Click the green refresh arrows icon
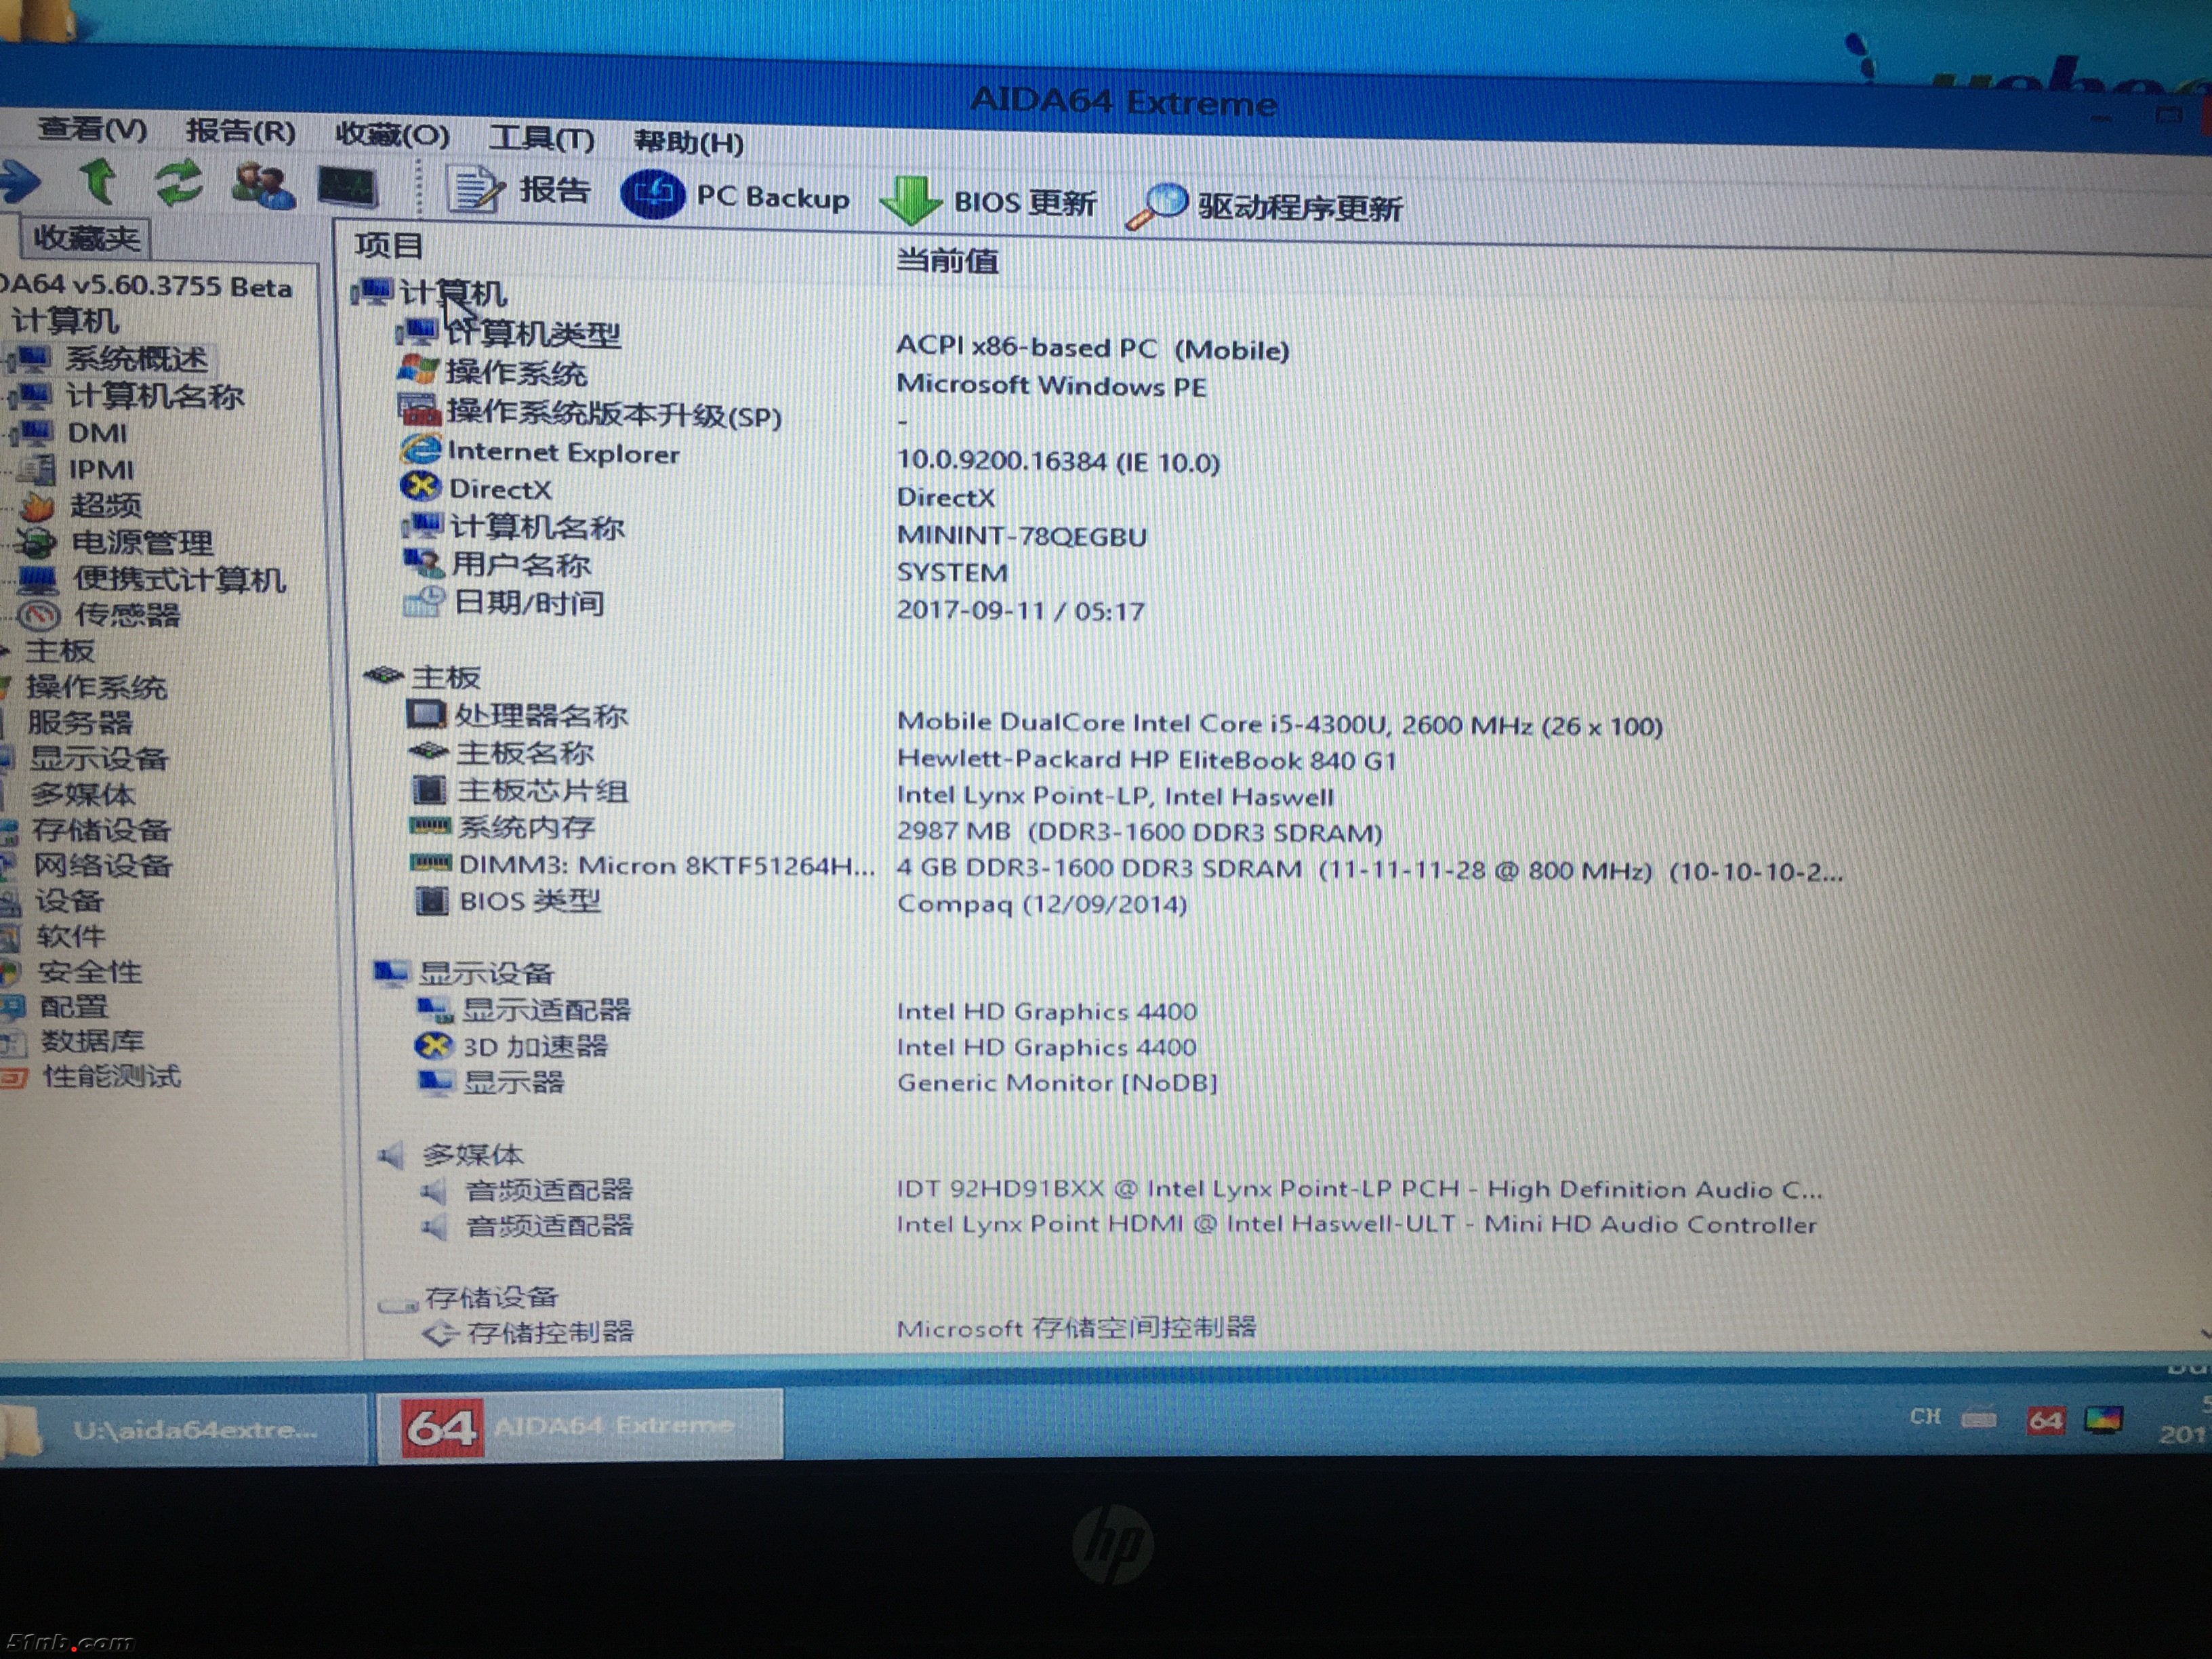The image size is (2212, 1659). point(179,184)
